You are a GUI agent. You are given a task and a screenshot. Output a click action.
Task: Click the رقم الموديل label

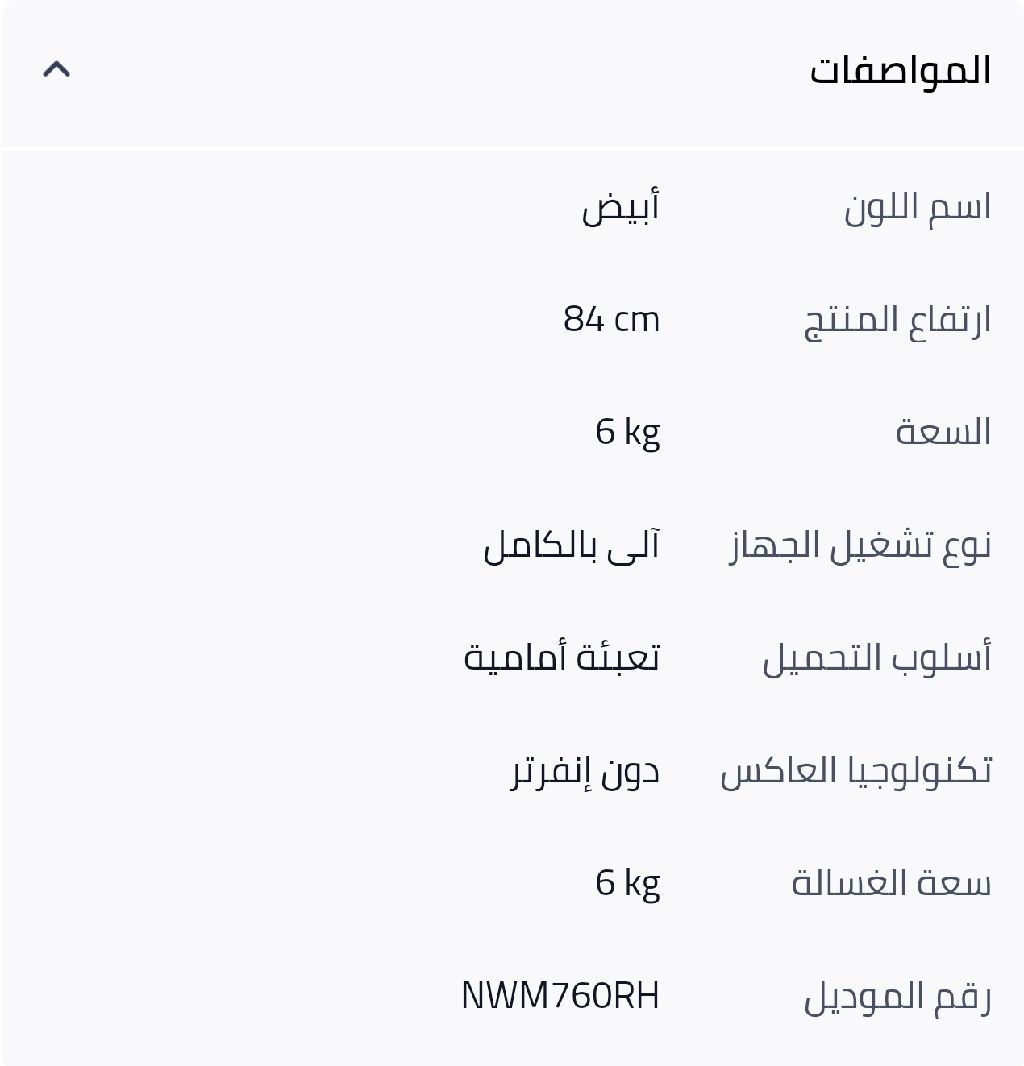pos(897,997)
